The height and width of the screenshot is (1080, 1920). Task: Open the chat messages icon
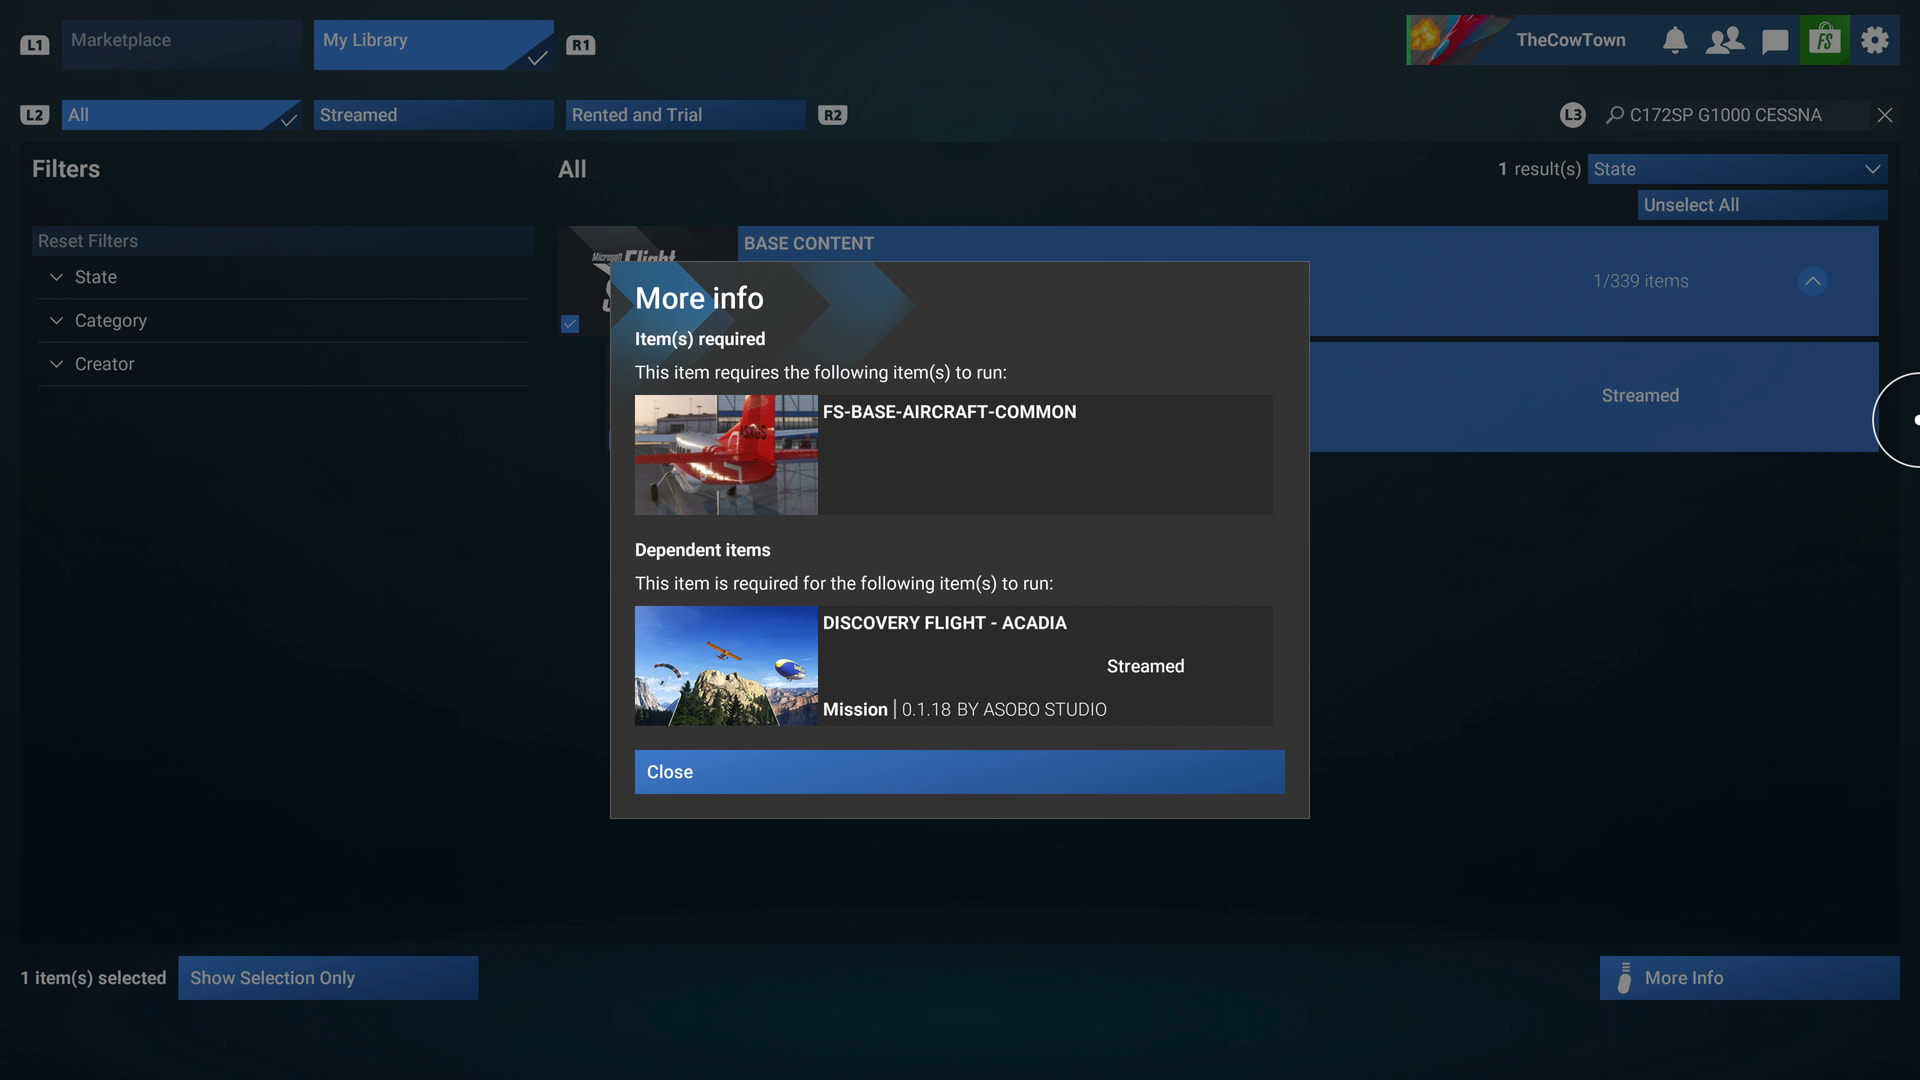[1775, 41]
